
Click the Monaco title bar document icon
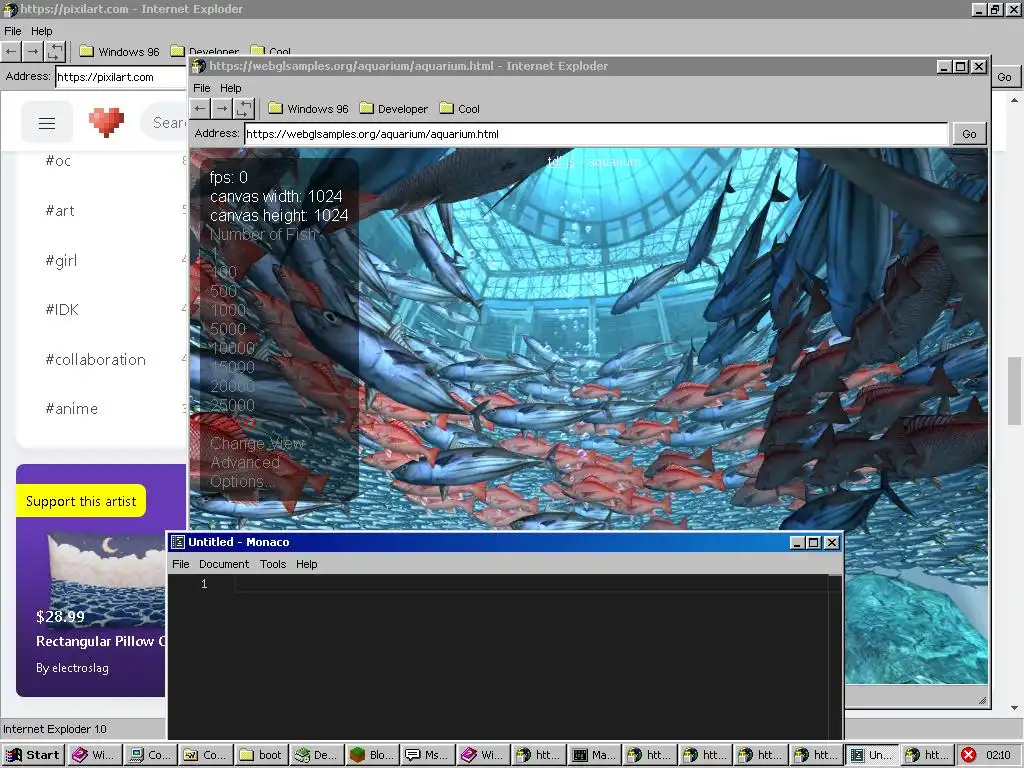coord(178,542)
